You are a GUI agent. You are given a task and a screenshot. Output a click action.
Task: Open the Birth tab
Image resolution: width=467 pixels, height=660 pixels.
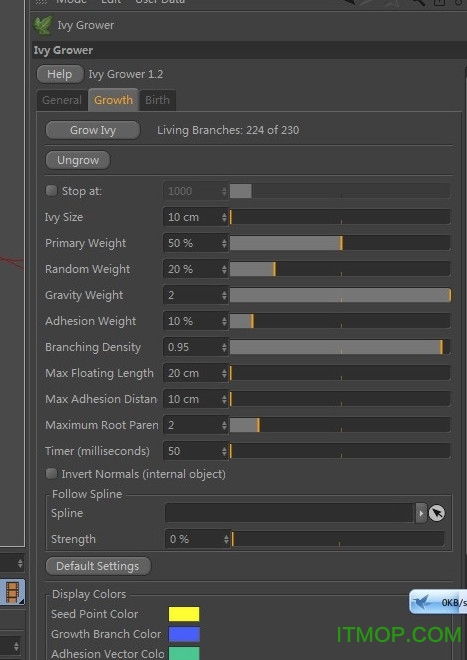157,100
